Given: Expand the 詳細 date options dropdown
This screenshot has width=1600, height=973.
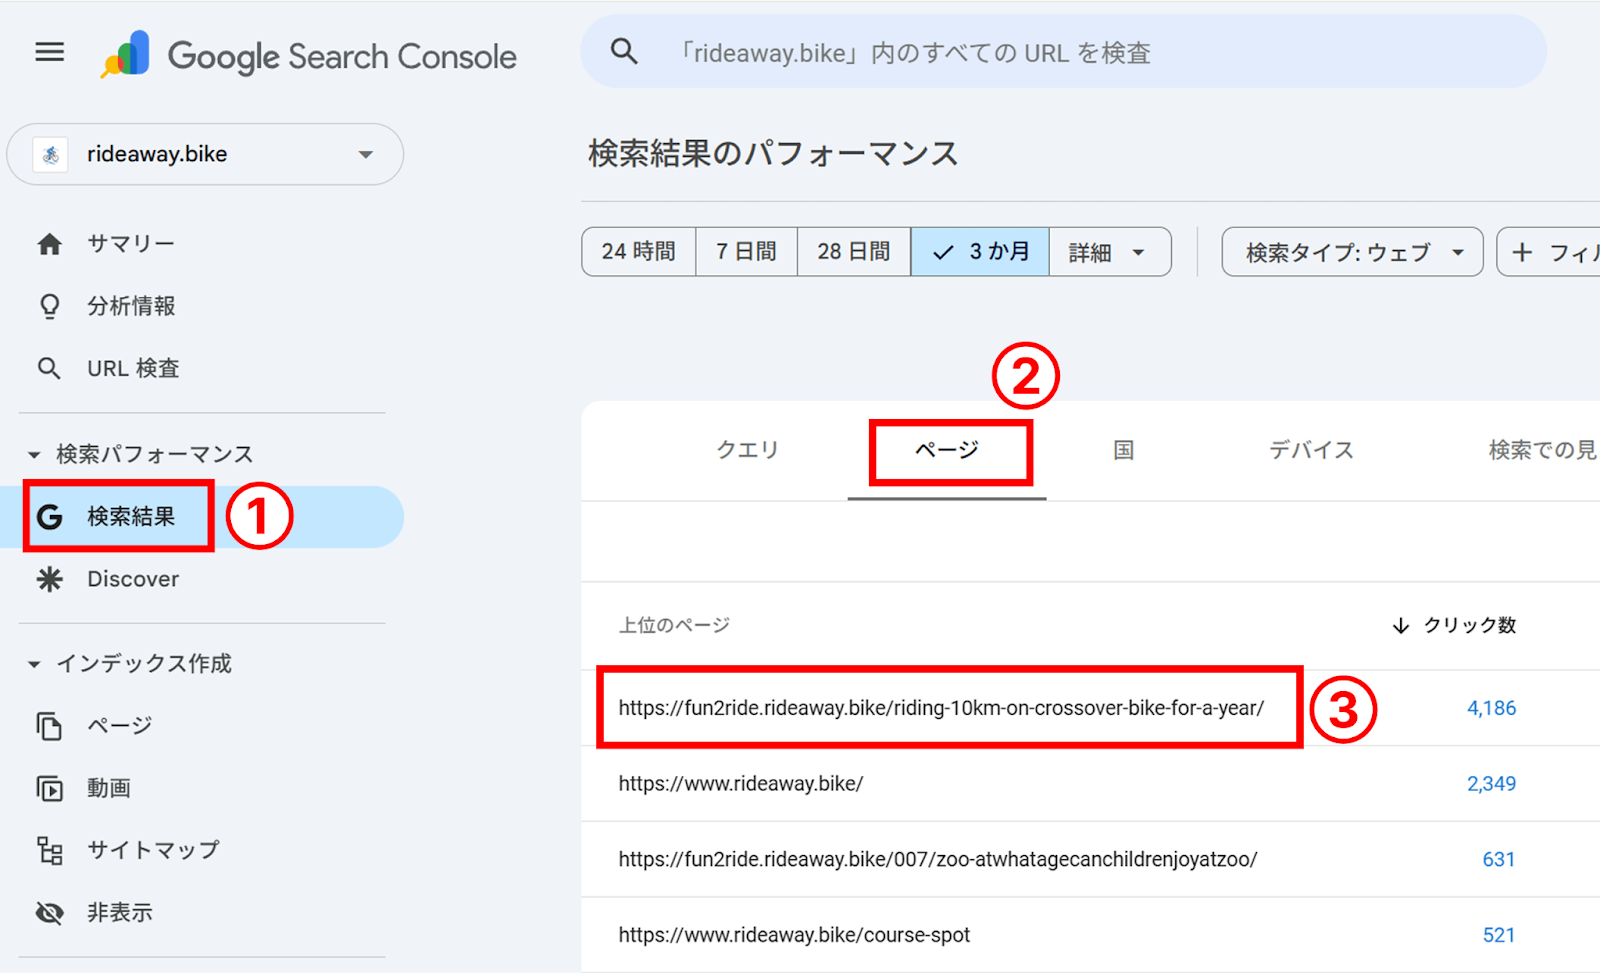Looking at the screenshot, I should [x=1109, y=251].
